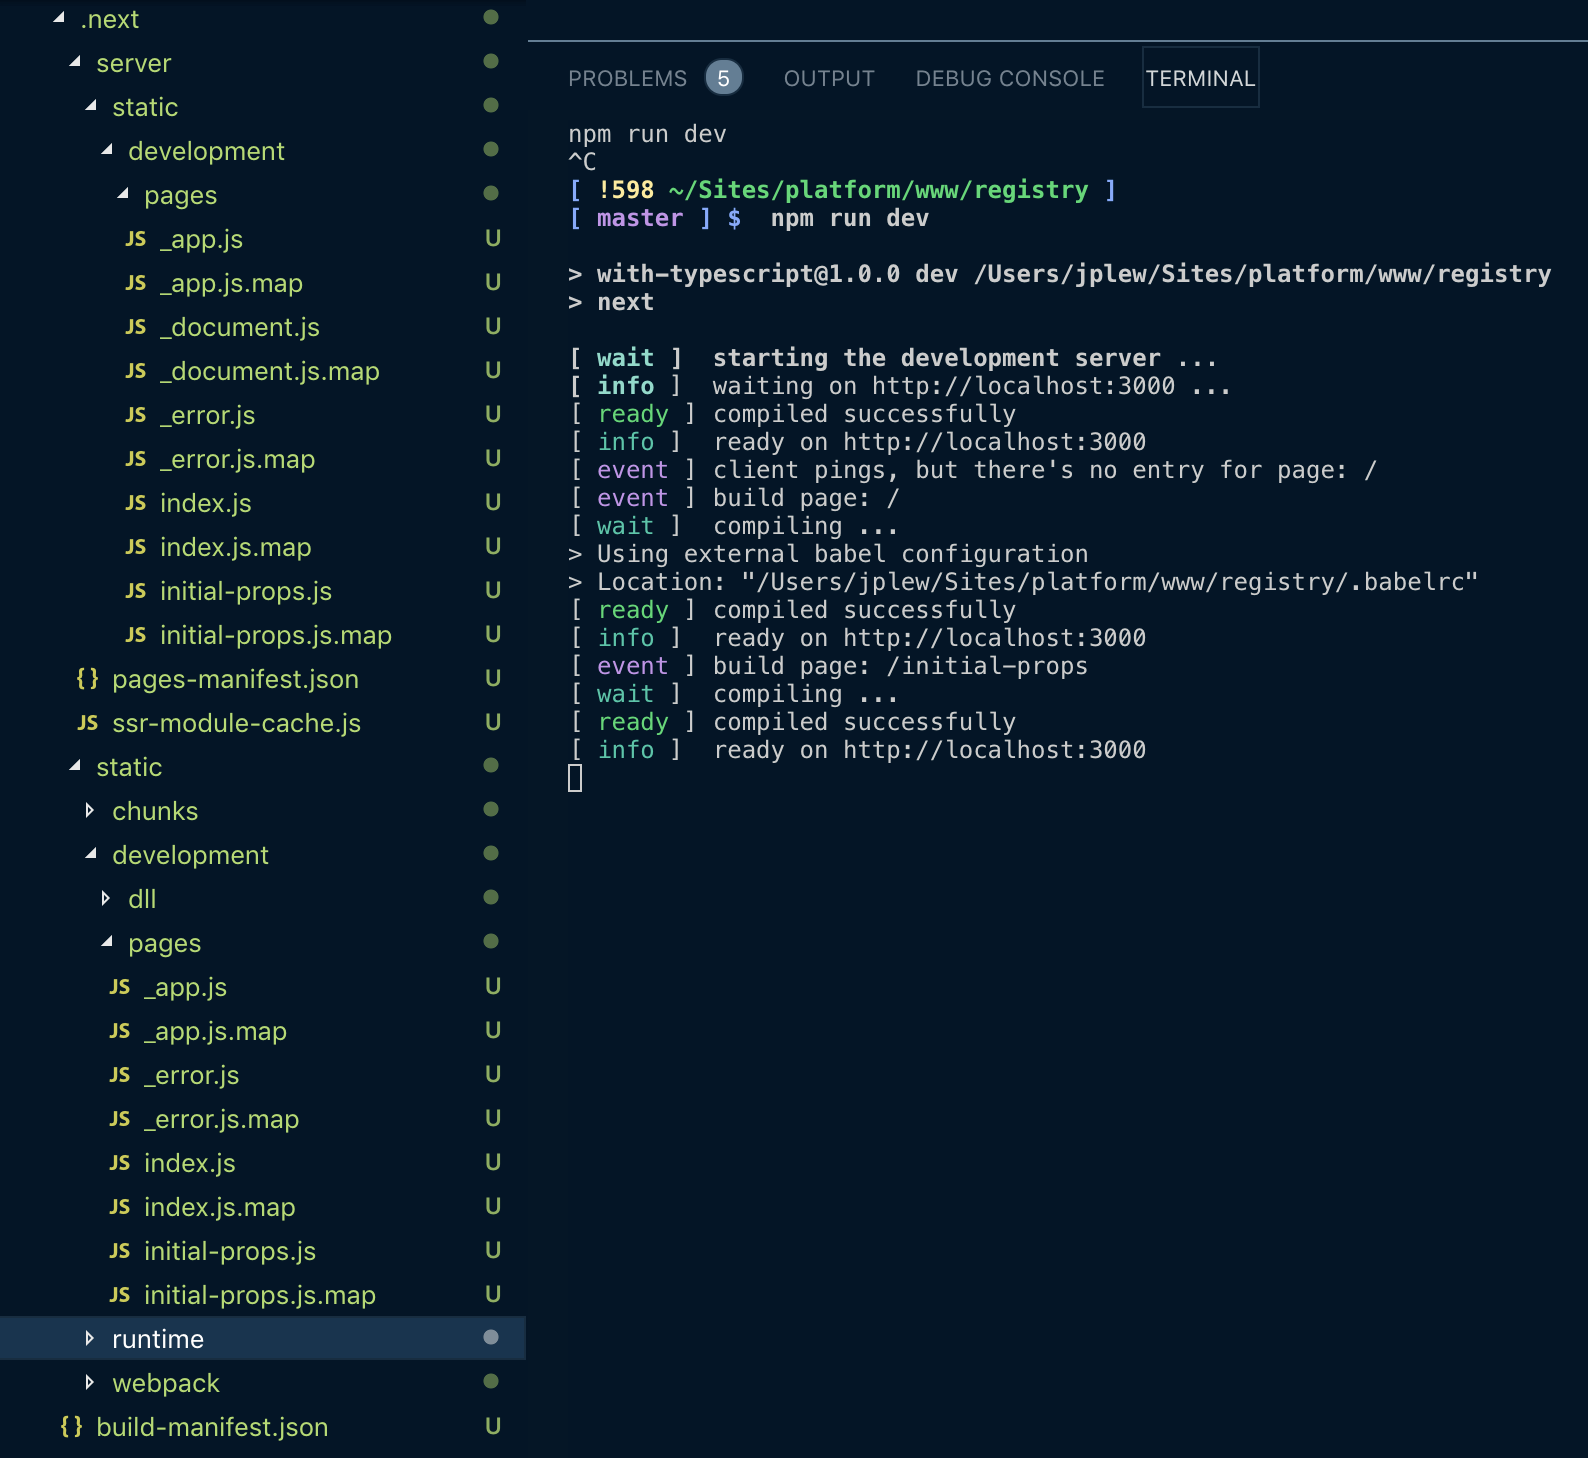Switch to the DEBUG CONSOLE tab
Image resolution: width=1588 pixels, height=1458 pixels.
coord(1010,78)
